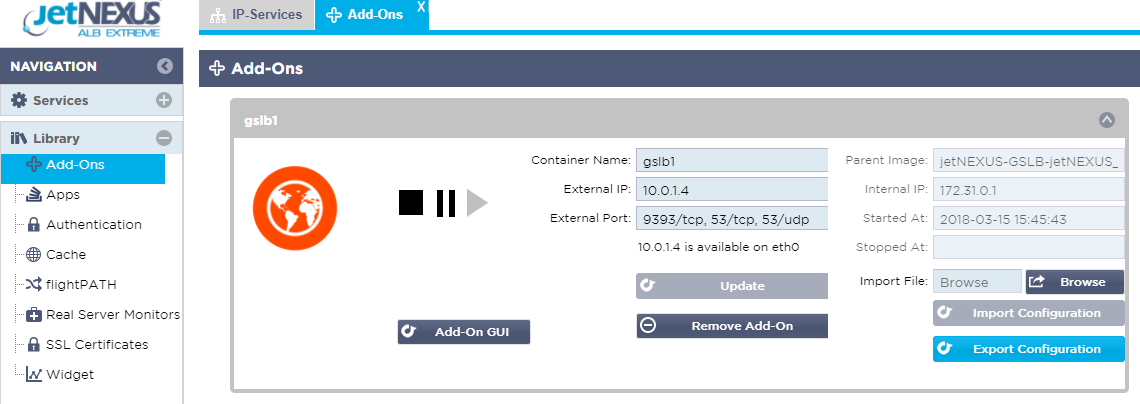Collapse the gslb1 panel with the chevron

[1107, 120]
